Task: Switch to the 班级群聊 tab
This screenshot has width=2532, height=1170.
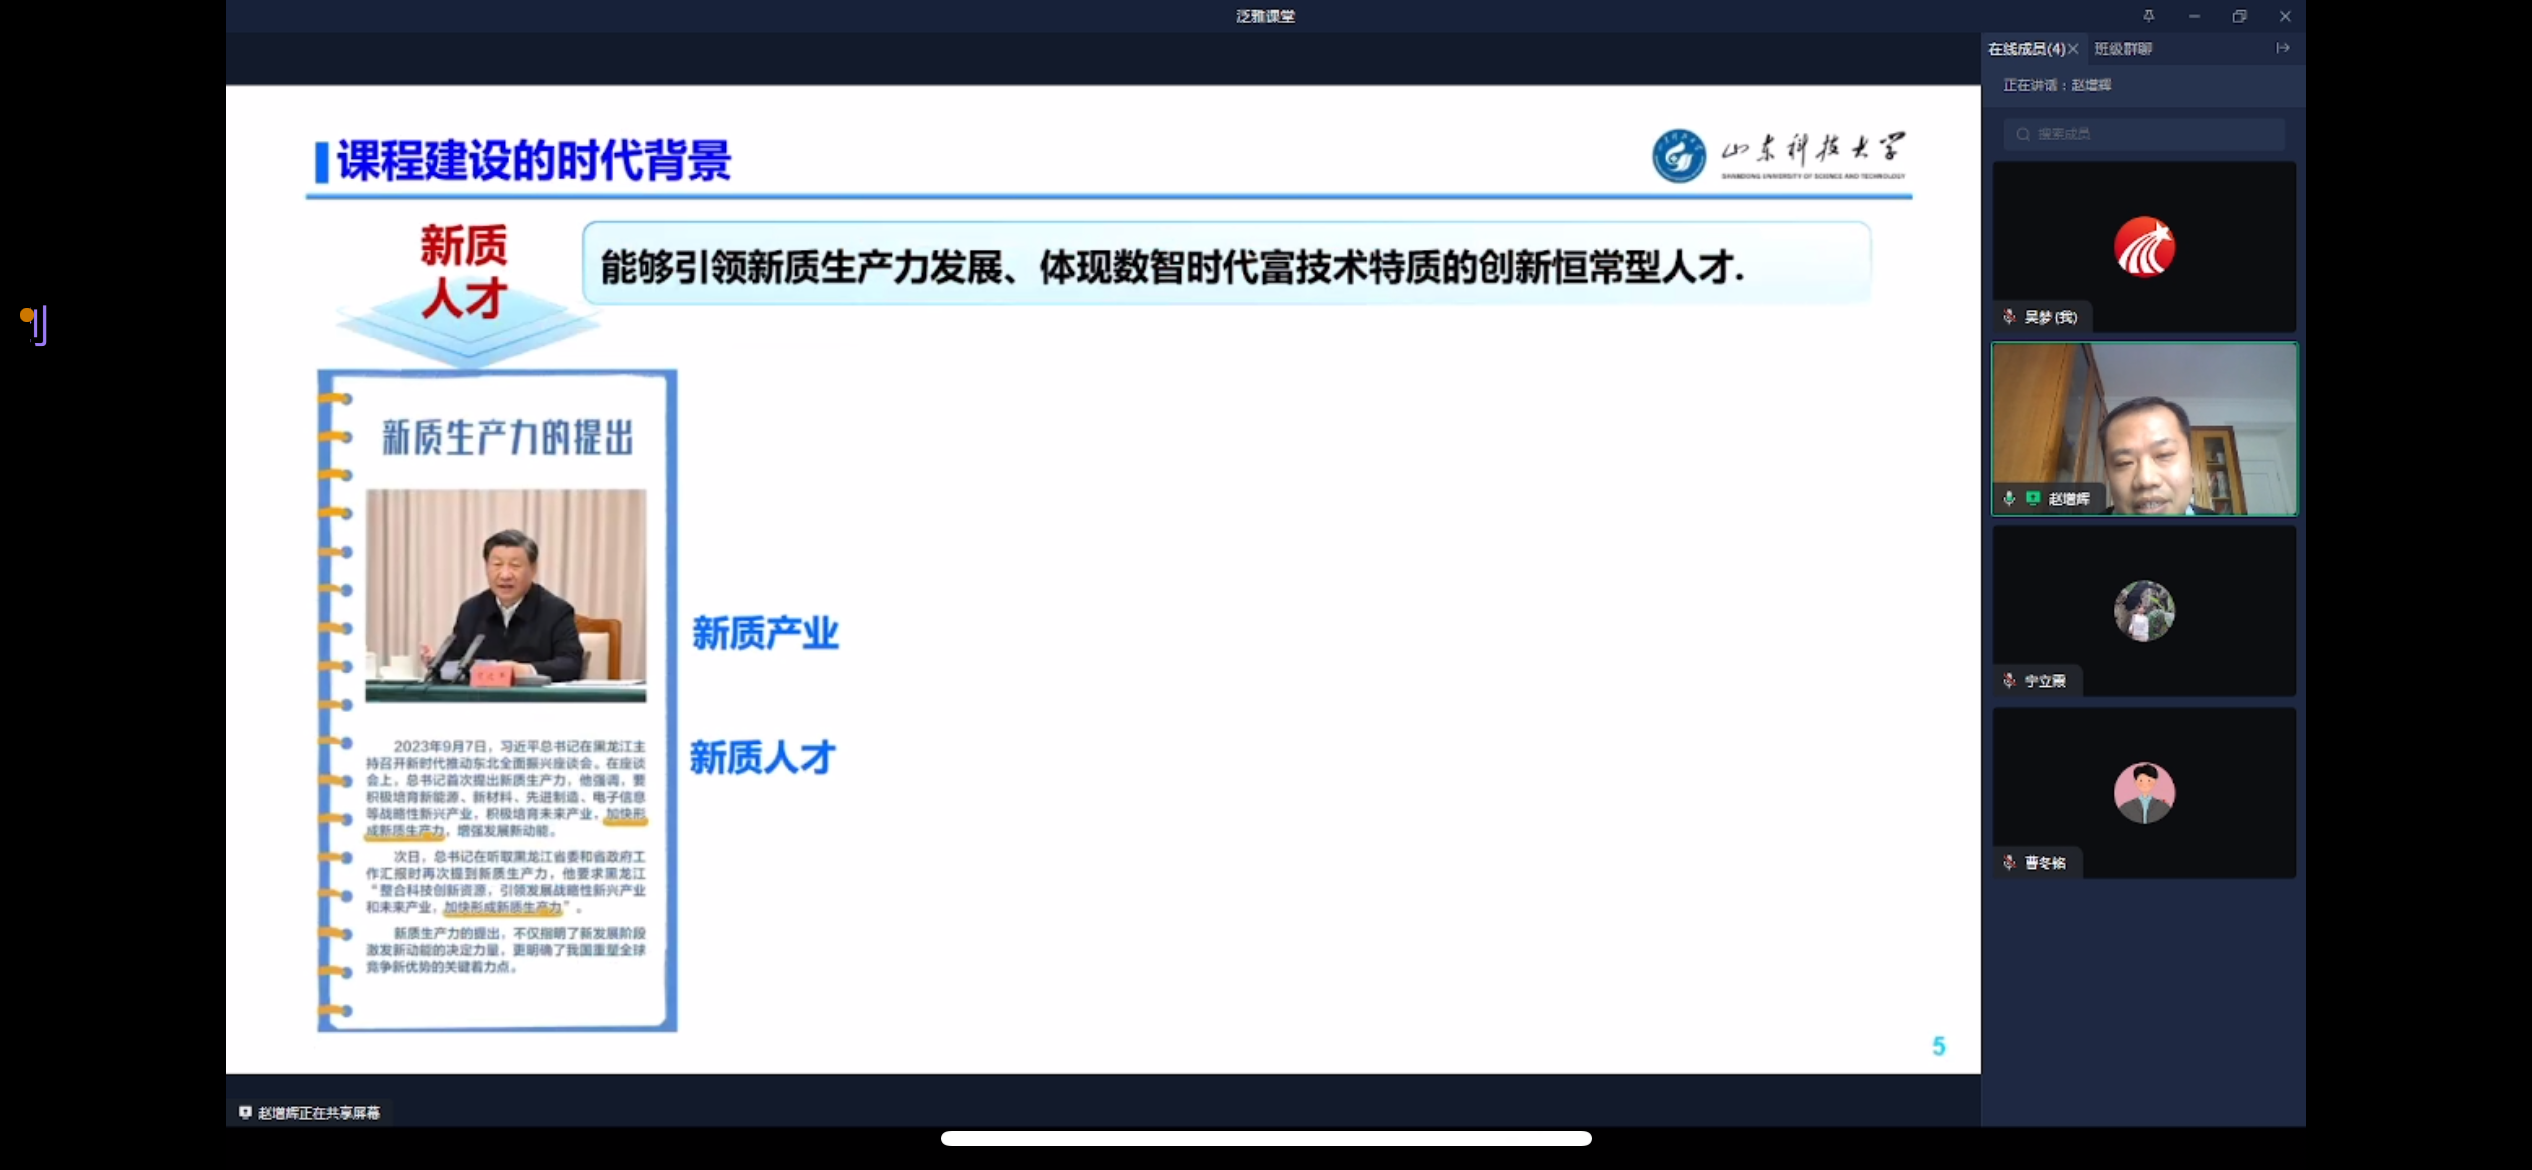Action: coord(2123,49)
